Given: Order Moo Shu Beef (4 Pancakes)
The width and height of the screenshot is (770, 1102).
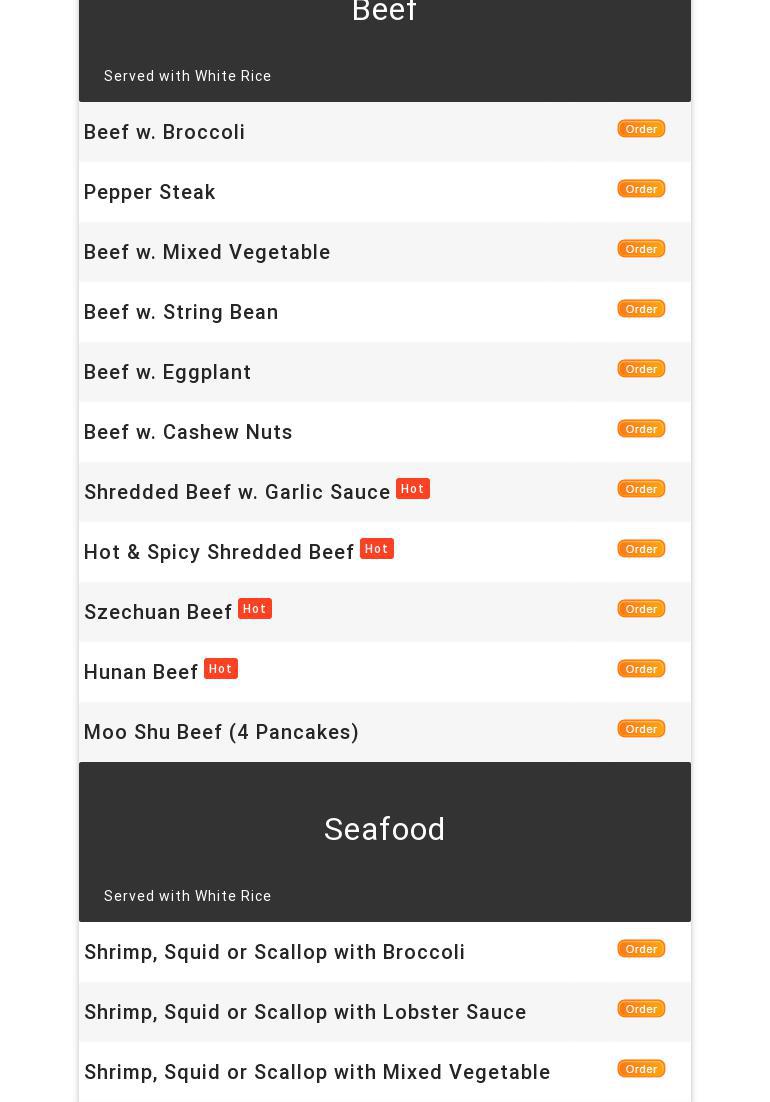Looking at the screenshot, I should point(641,729).
